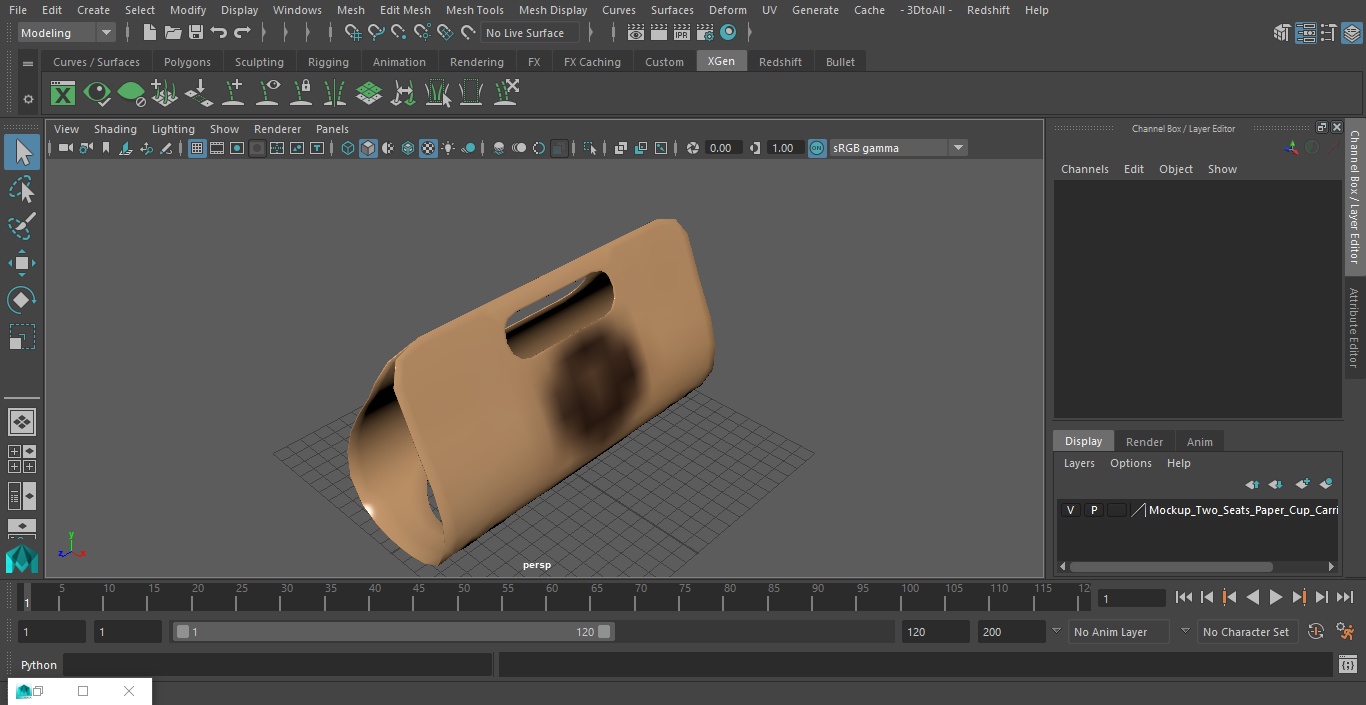Screen dimensions: 1366x705
Task: Click the layer list horizontal scrollbar
Action: click(1171, 566)
